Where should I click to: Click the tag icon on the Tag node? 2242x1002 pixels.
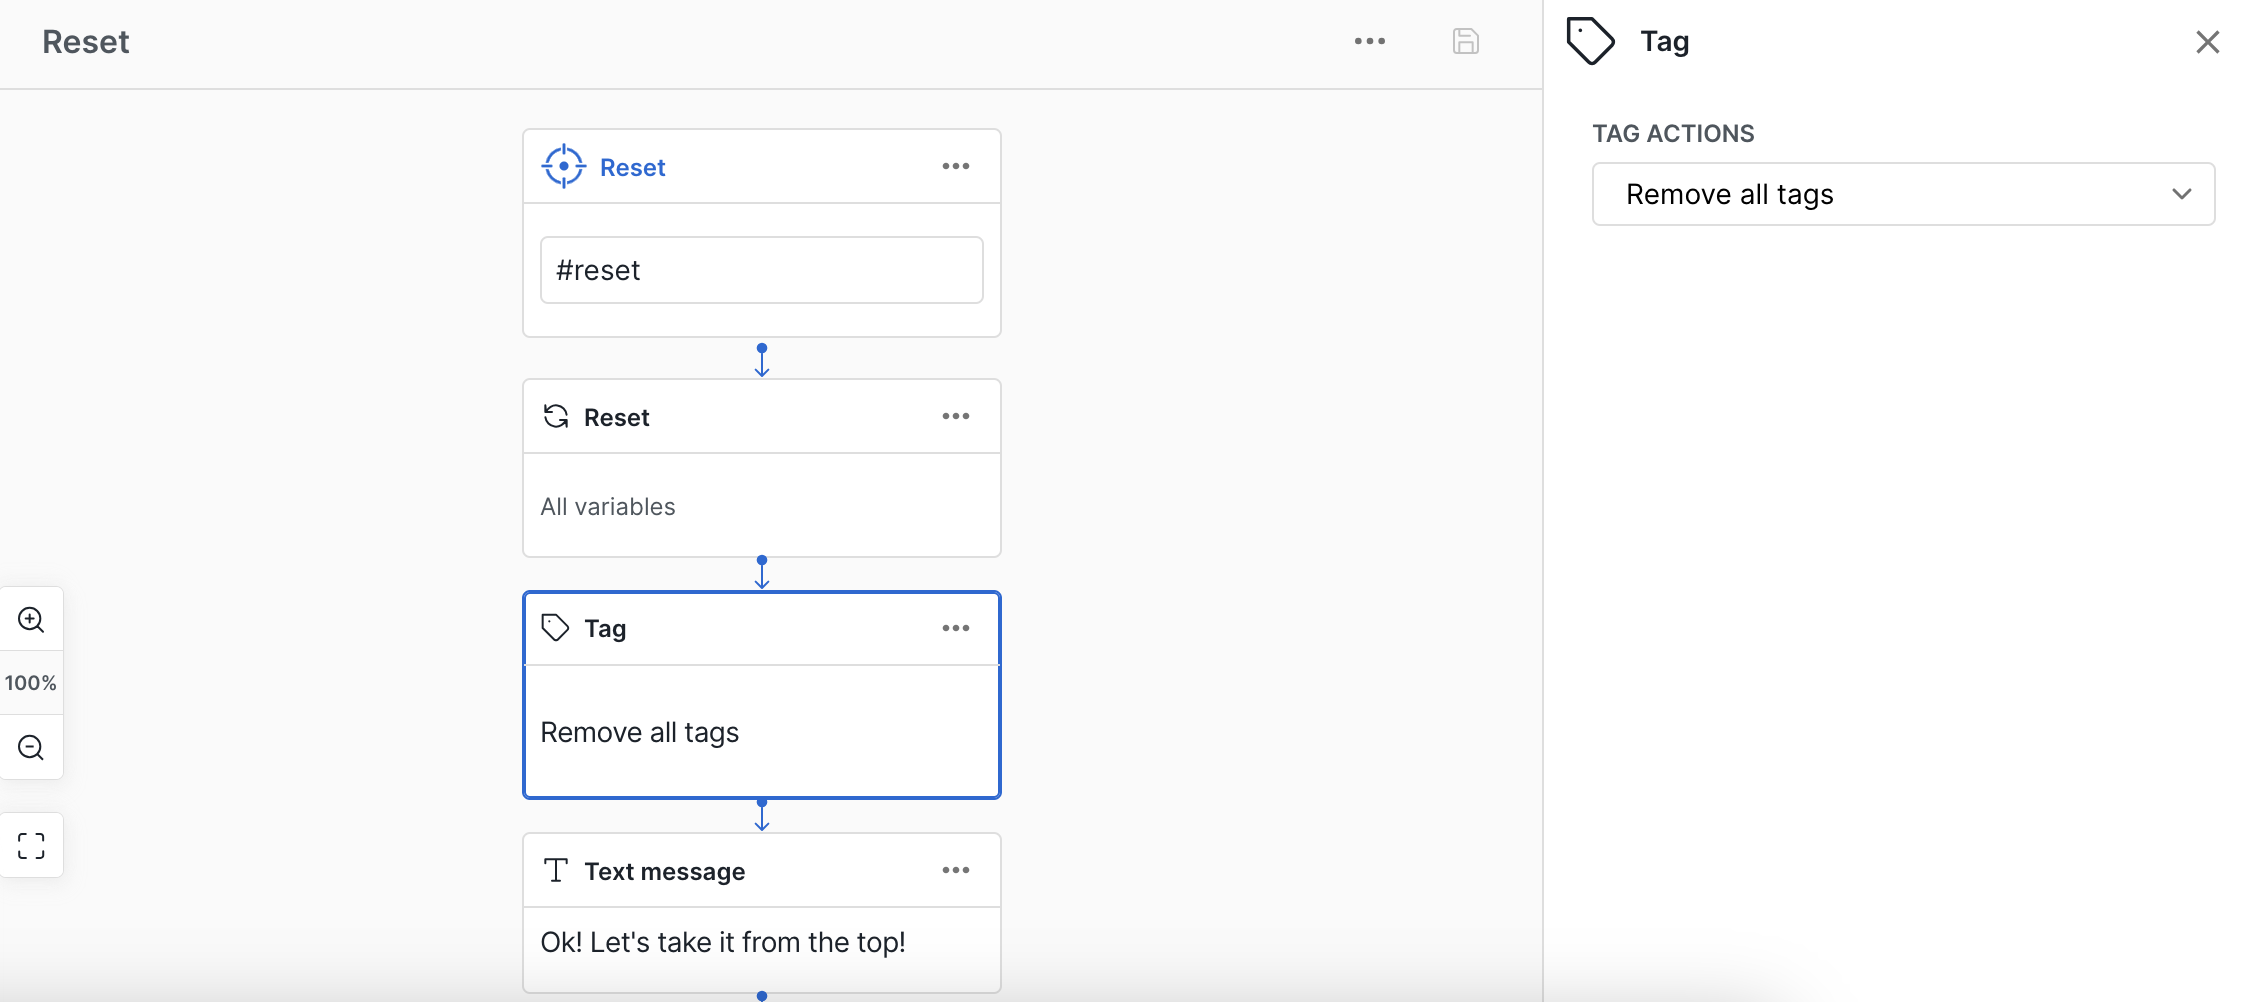pyautogui.click(x=556, y=628)
